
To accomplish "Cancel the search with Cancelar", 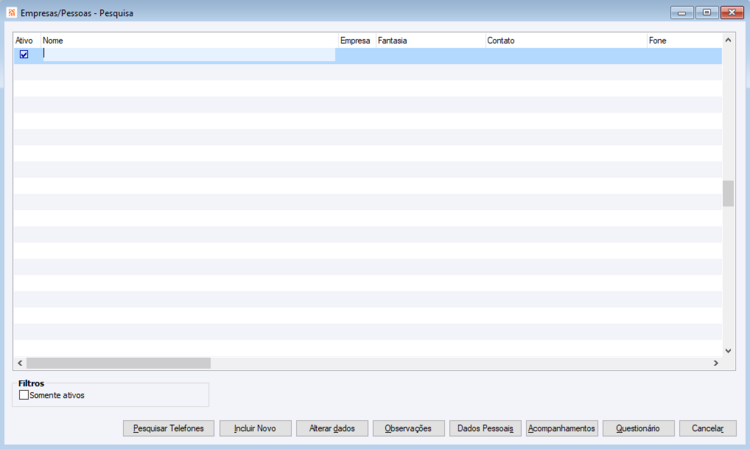I will (707, 428).
